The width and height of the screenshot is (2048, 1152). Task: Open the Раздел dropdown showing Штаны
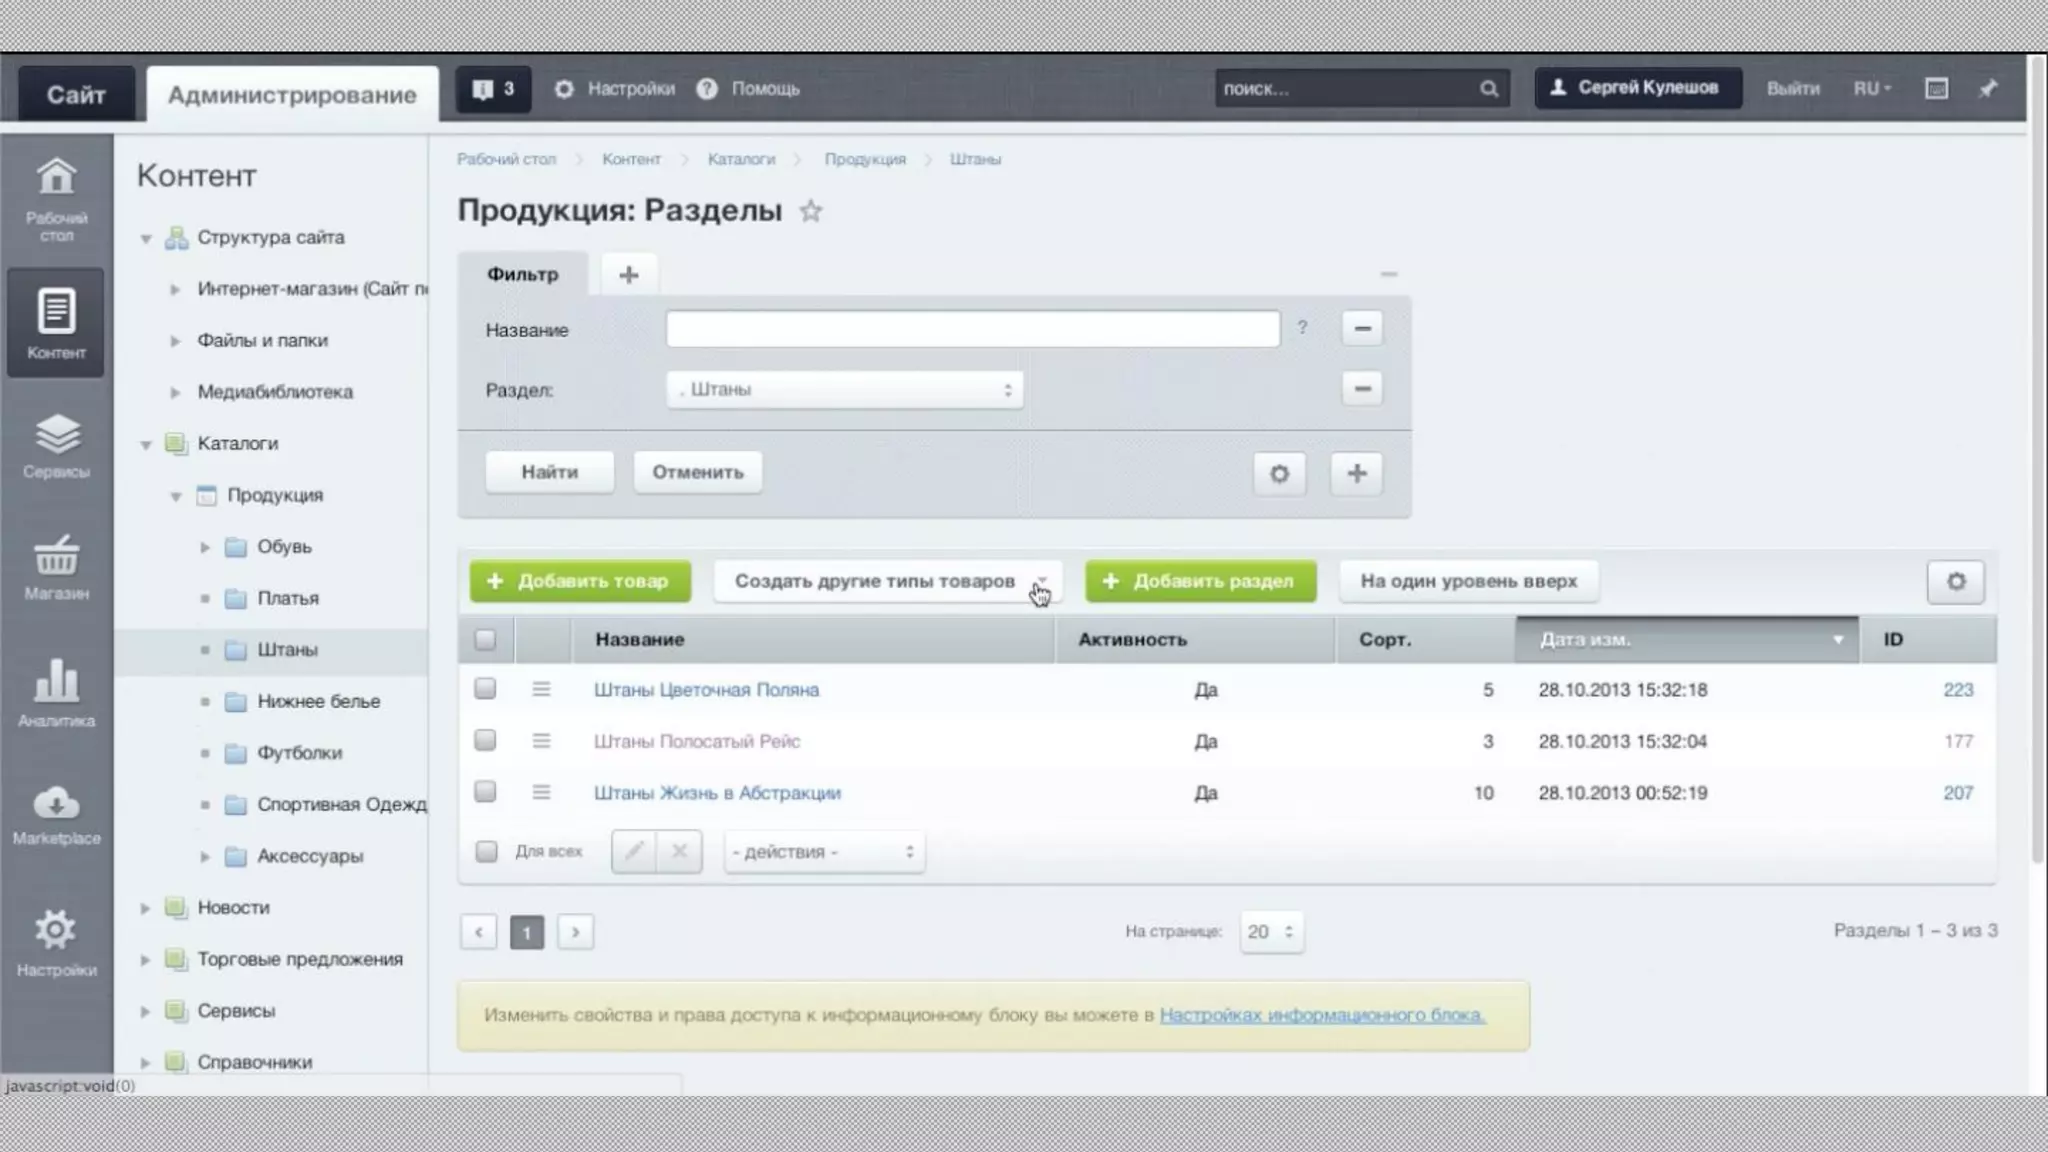click(844, 389)
